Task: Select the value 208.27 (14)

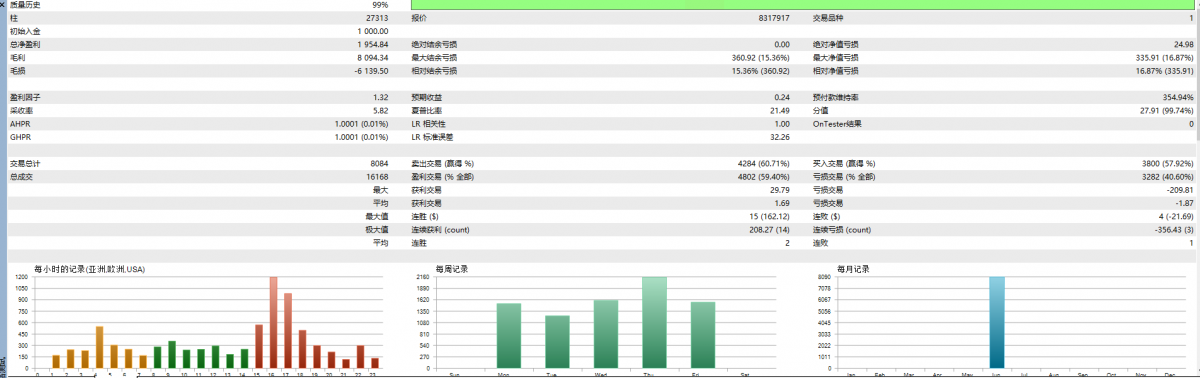Action: click(768, 229)
